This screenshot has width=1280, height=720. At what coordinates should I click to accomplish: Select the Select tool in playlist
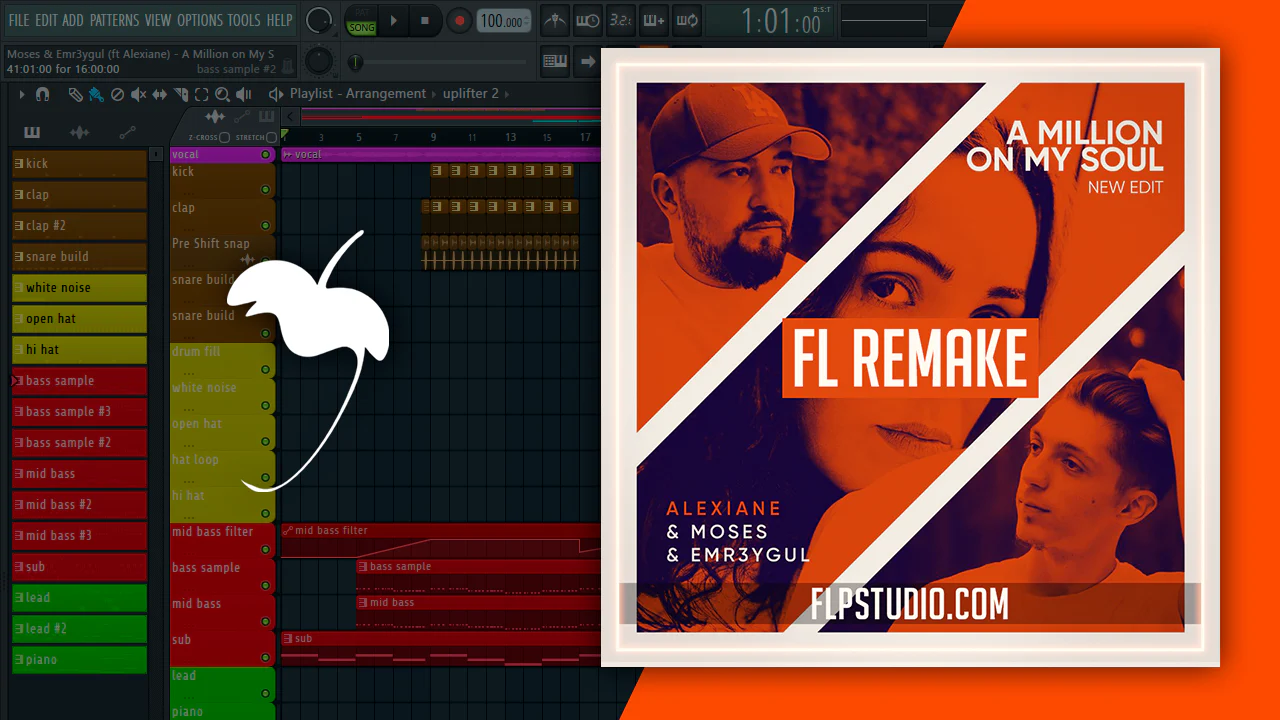coord(201,94)
